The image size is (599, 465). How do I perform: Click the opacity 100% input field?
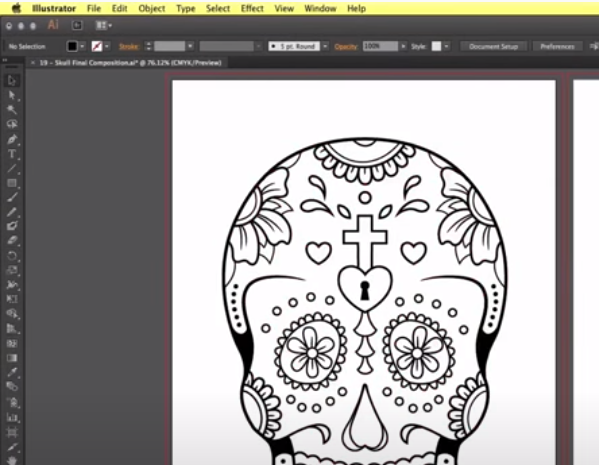coord(380,47)
